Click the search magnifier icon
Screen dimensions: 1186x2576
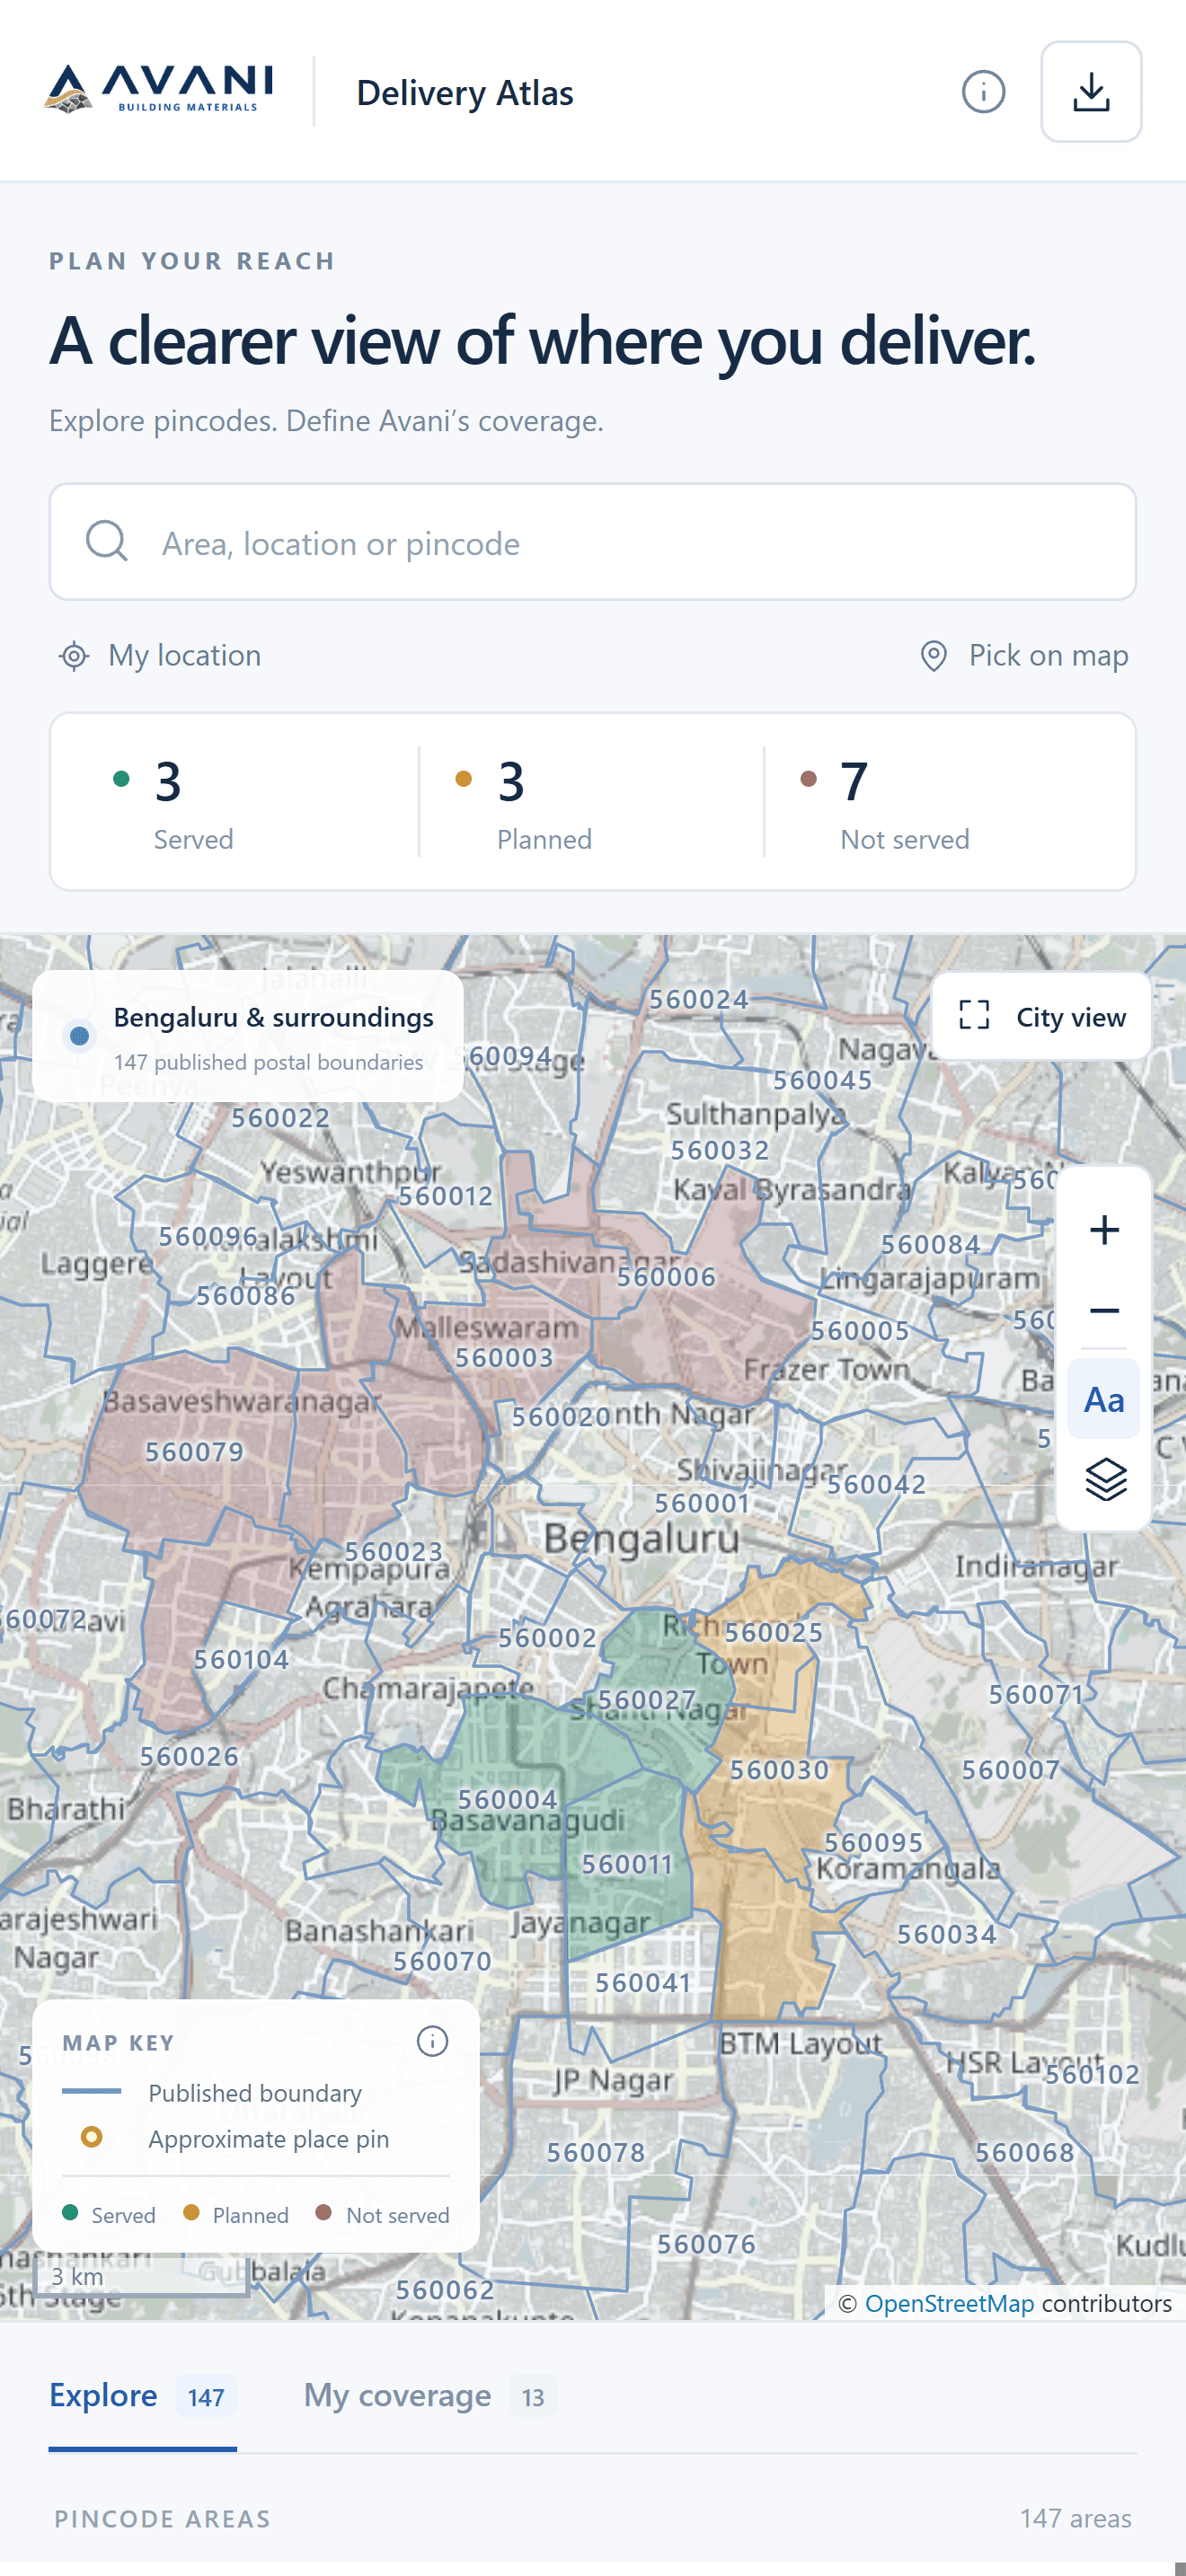[106, 541]
